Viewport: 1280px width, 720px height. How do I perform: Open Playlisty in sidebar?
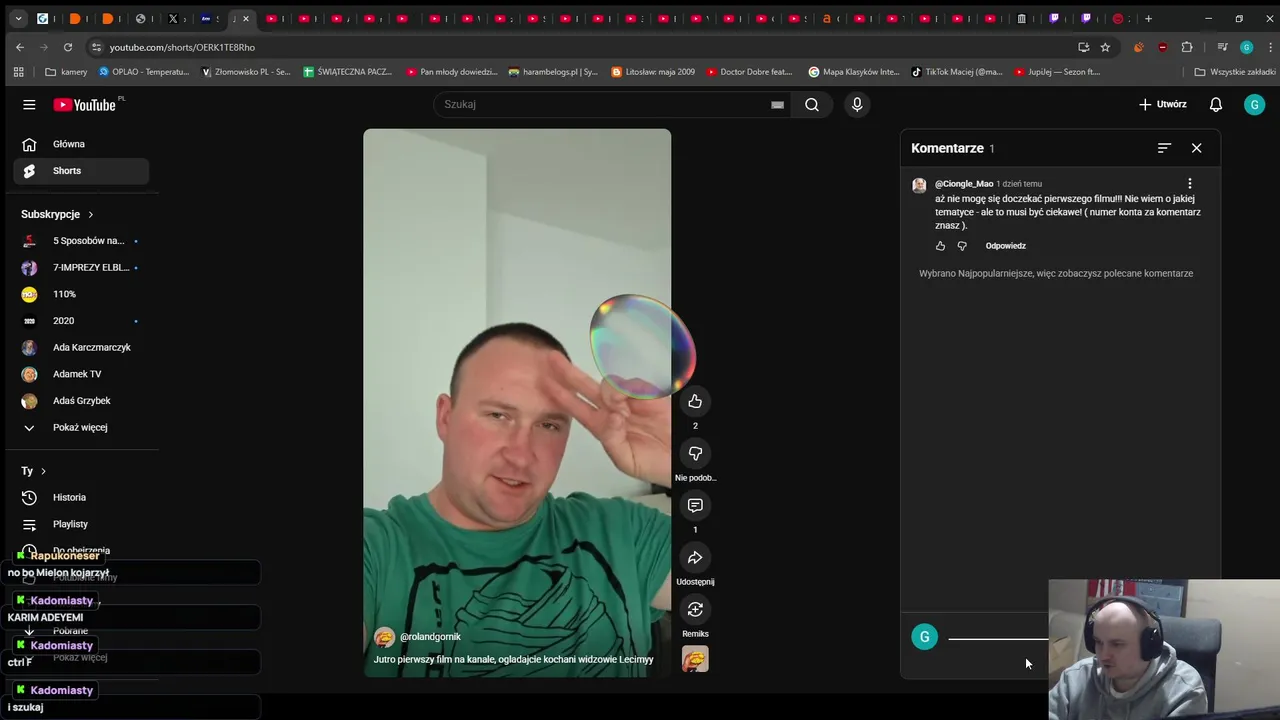[x=81, y=524]
